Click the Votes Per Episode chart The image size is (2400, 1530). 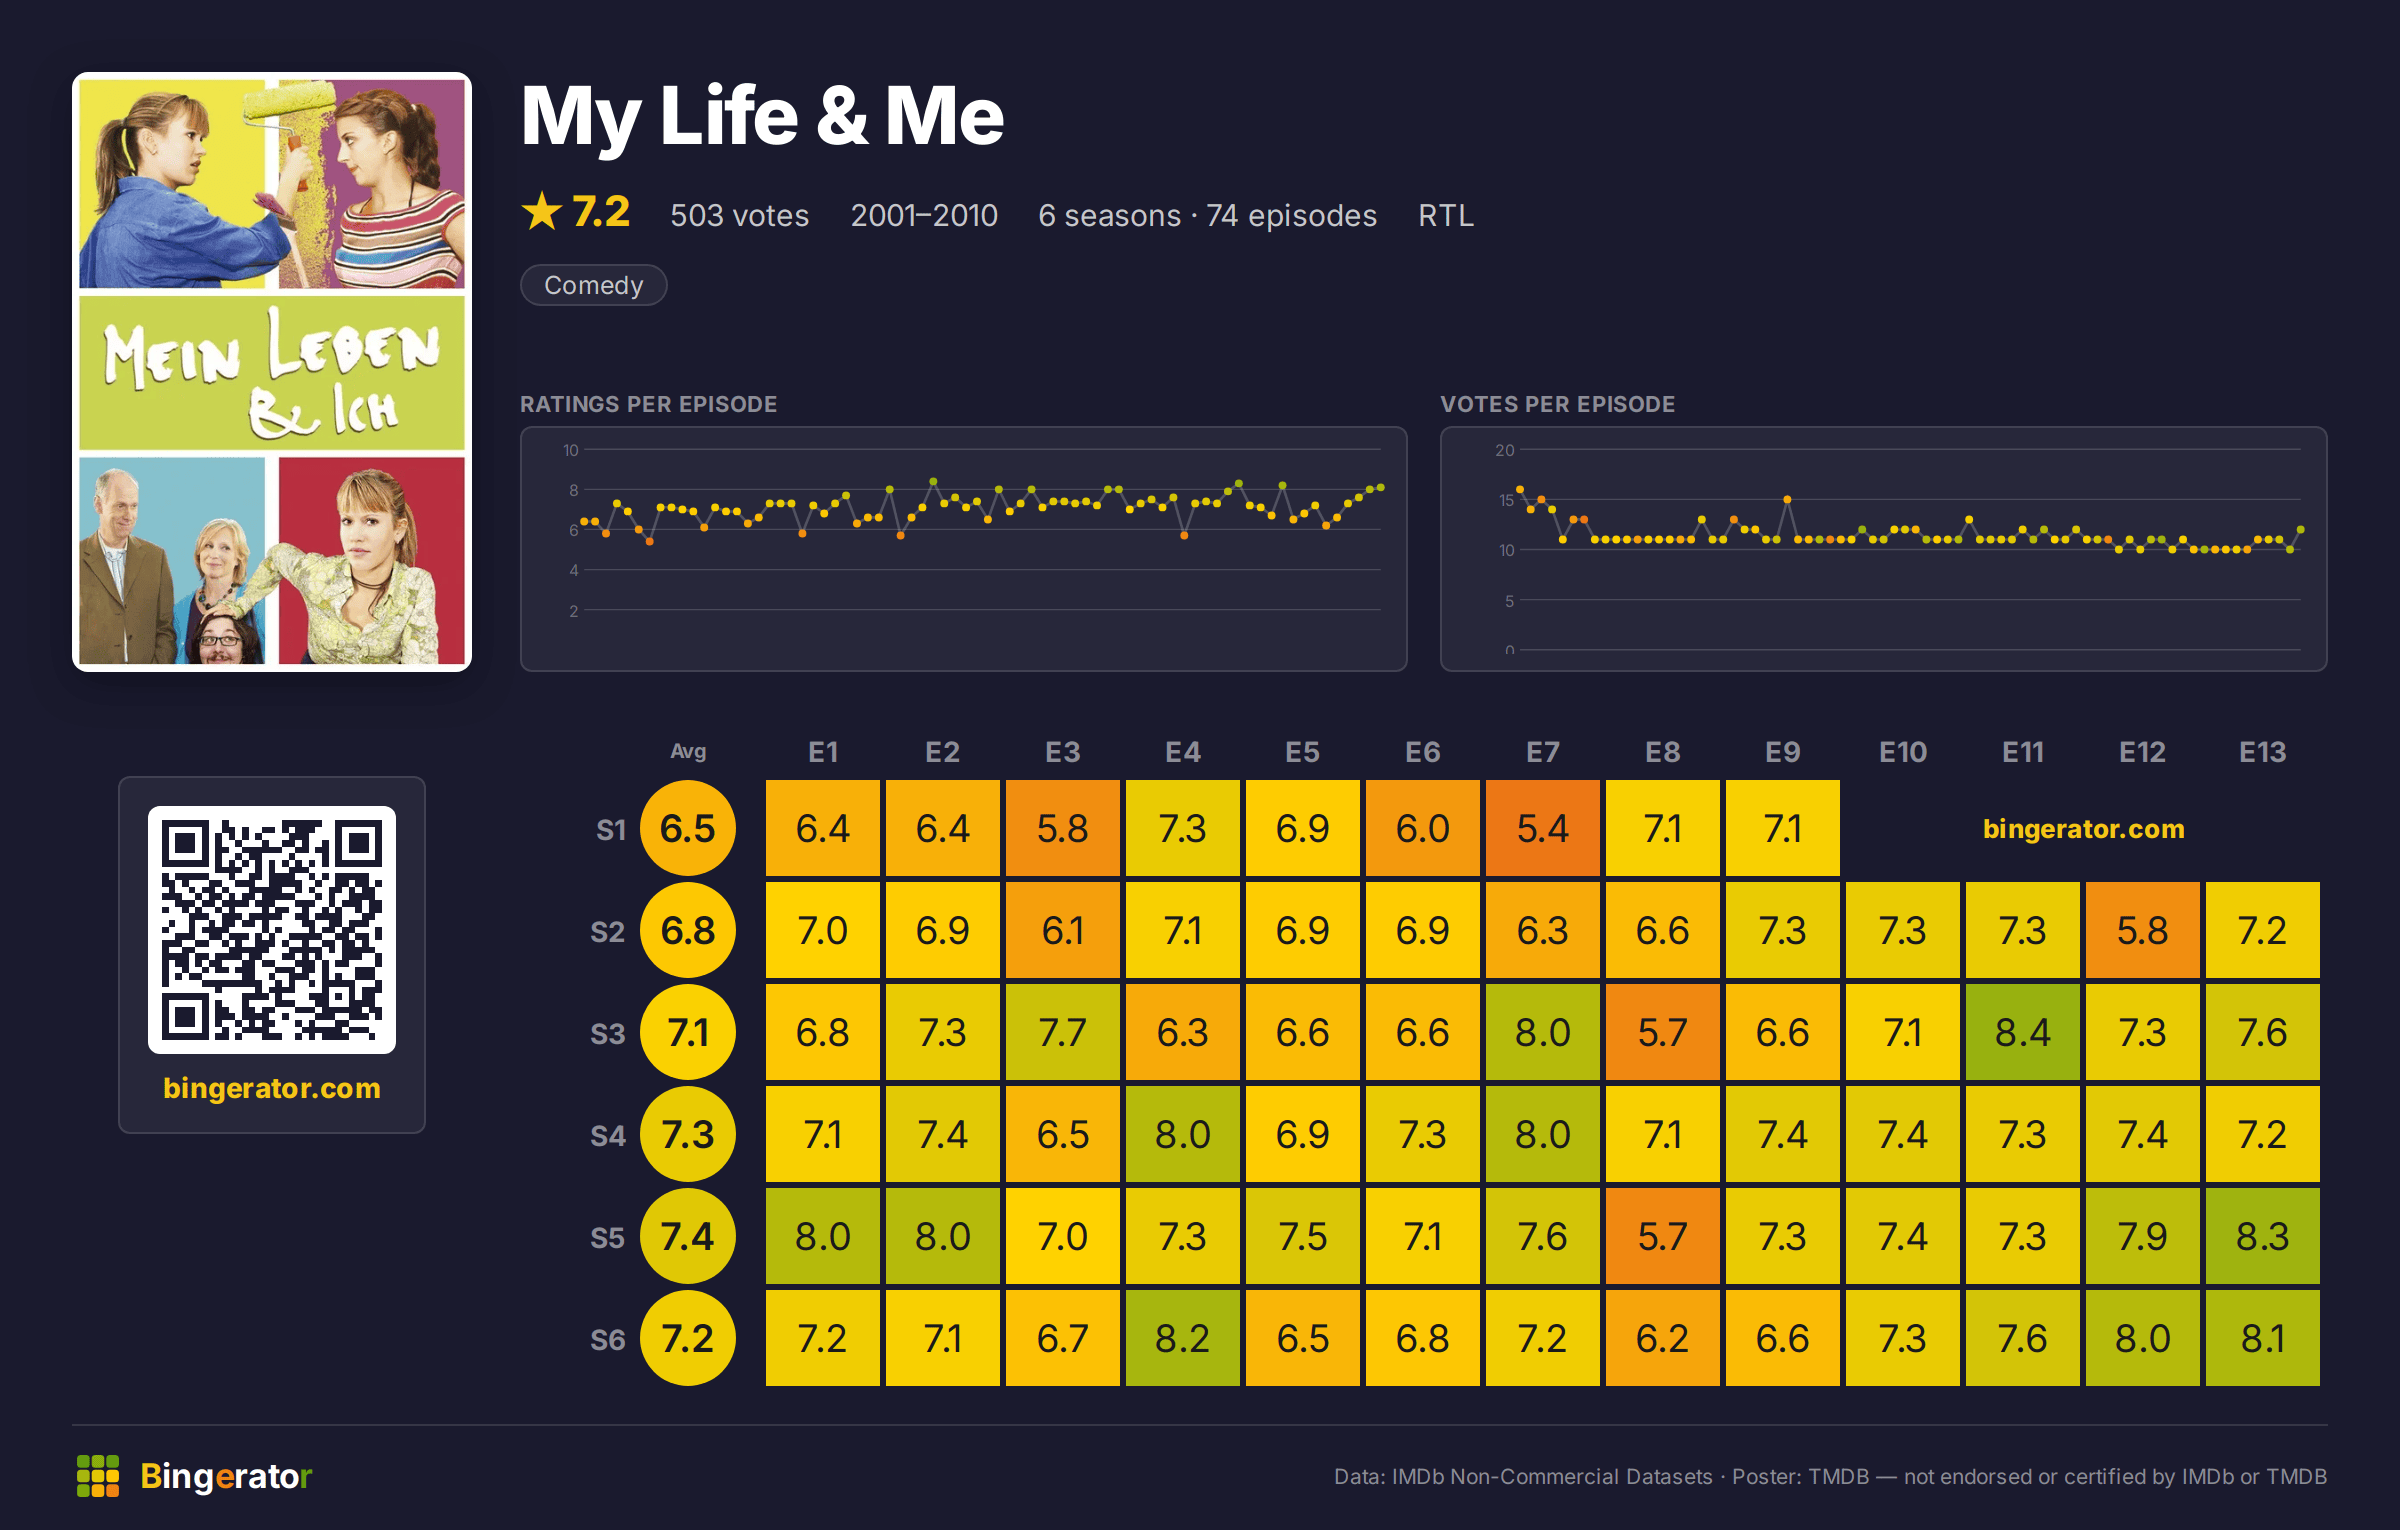tap(1884, 549)
